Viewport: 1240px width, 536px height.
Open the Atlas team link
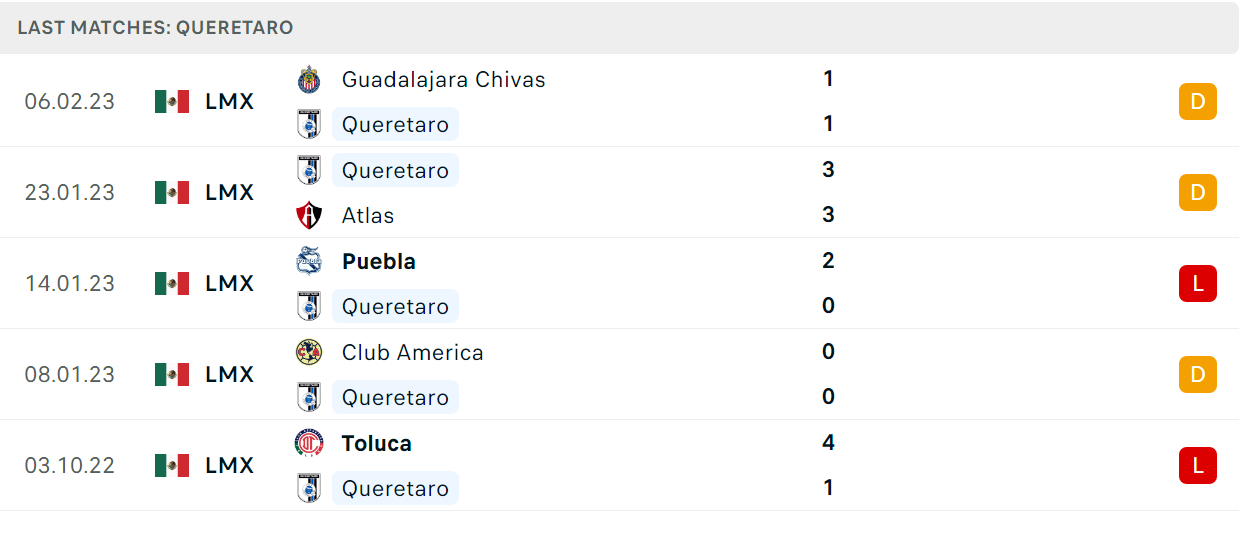click(368, 215)
